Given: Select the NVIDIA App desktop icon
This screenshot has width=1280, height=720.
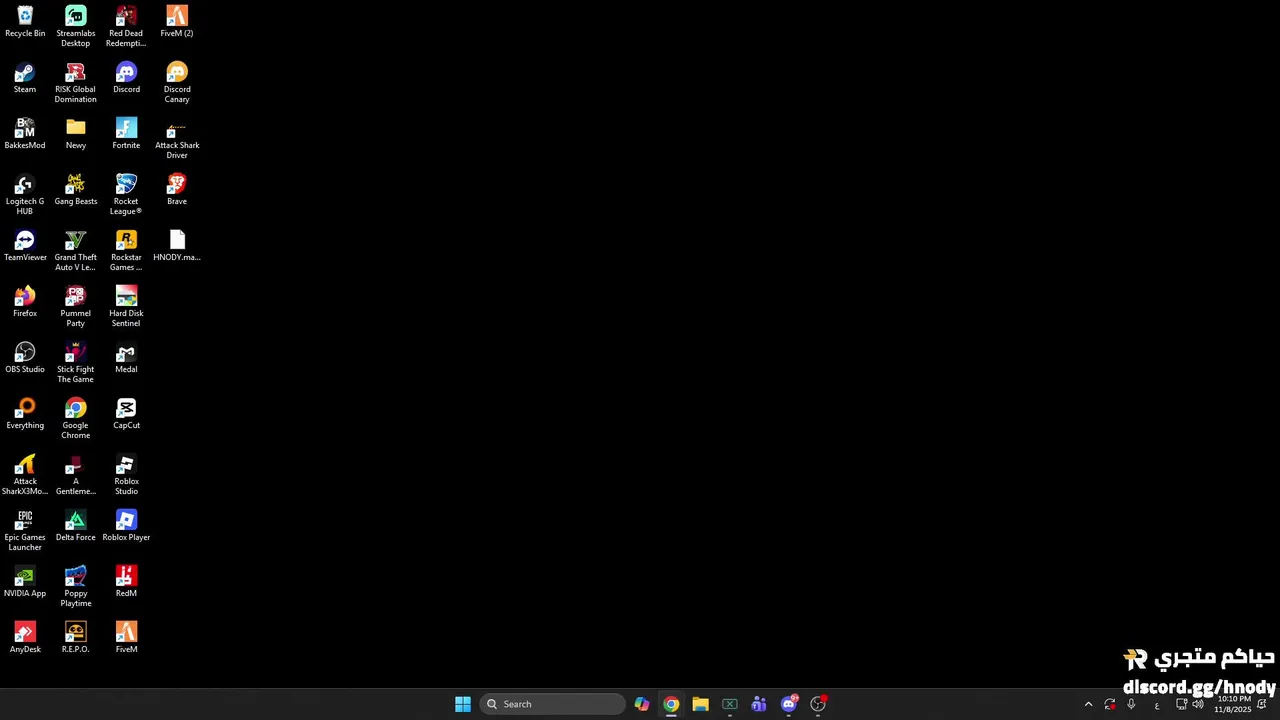Looking at the screenshot, I should click(x=25, y=582).
